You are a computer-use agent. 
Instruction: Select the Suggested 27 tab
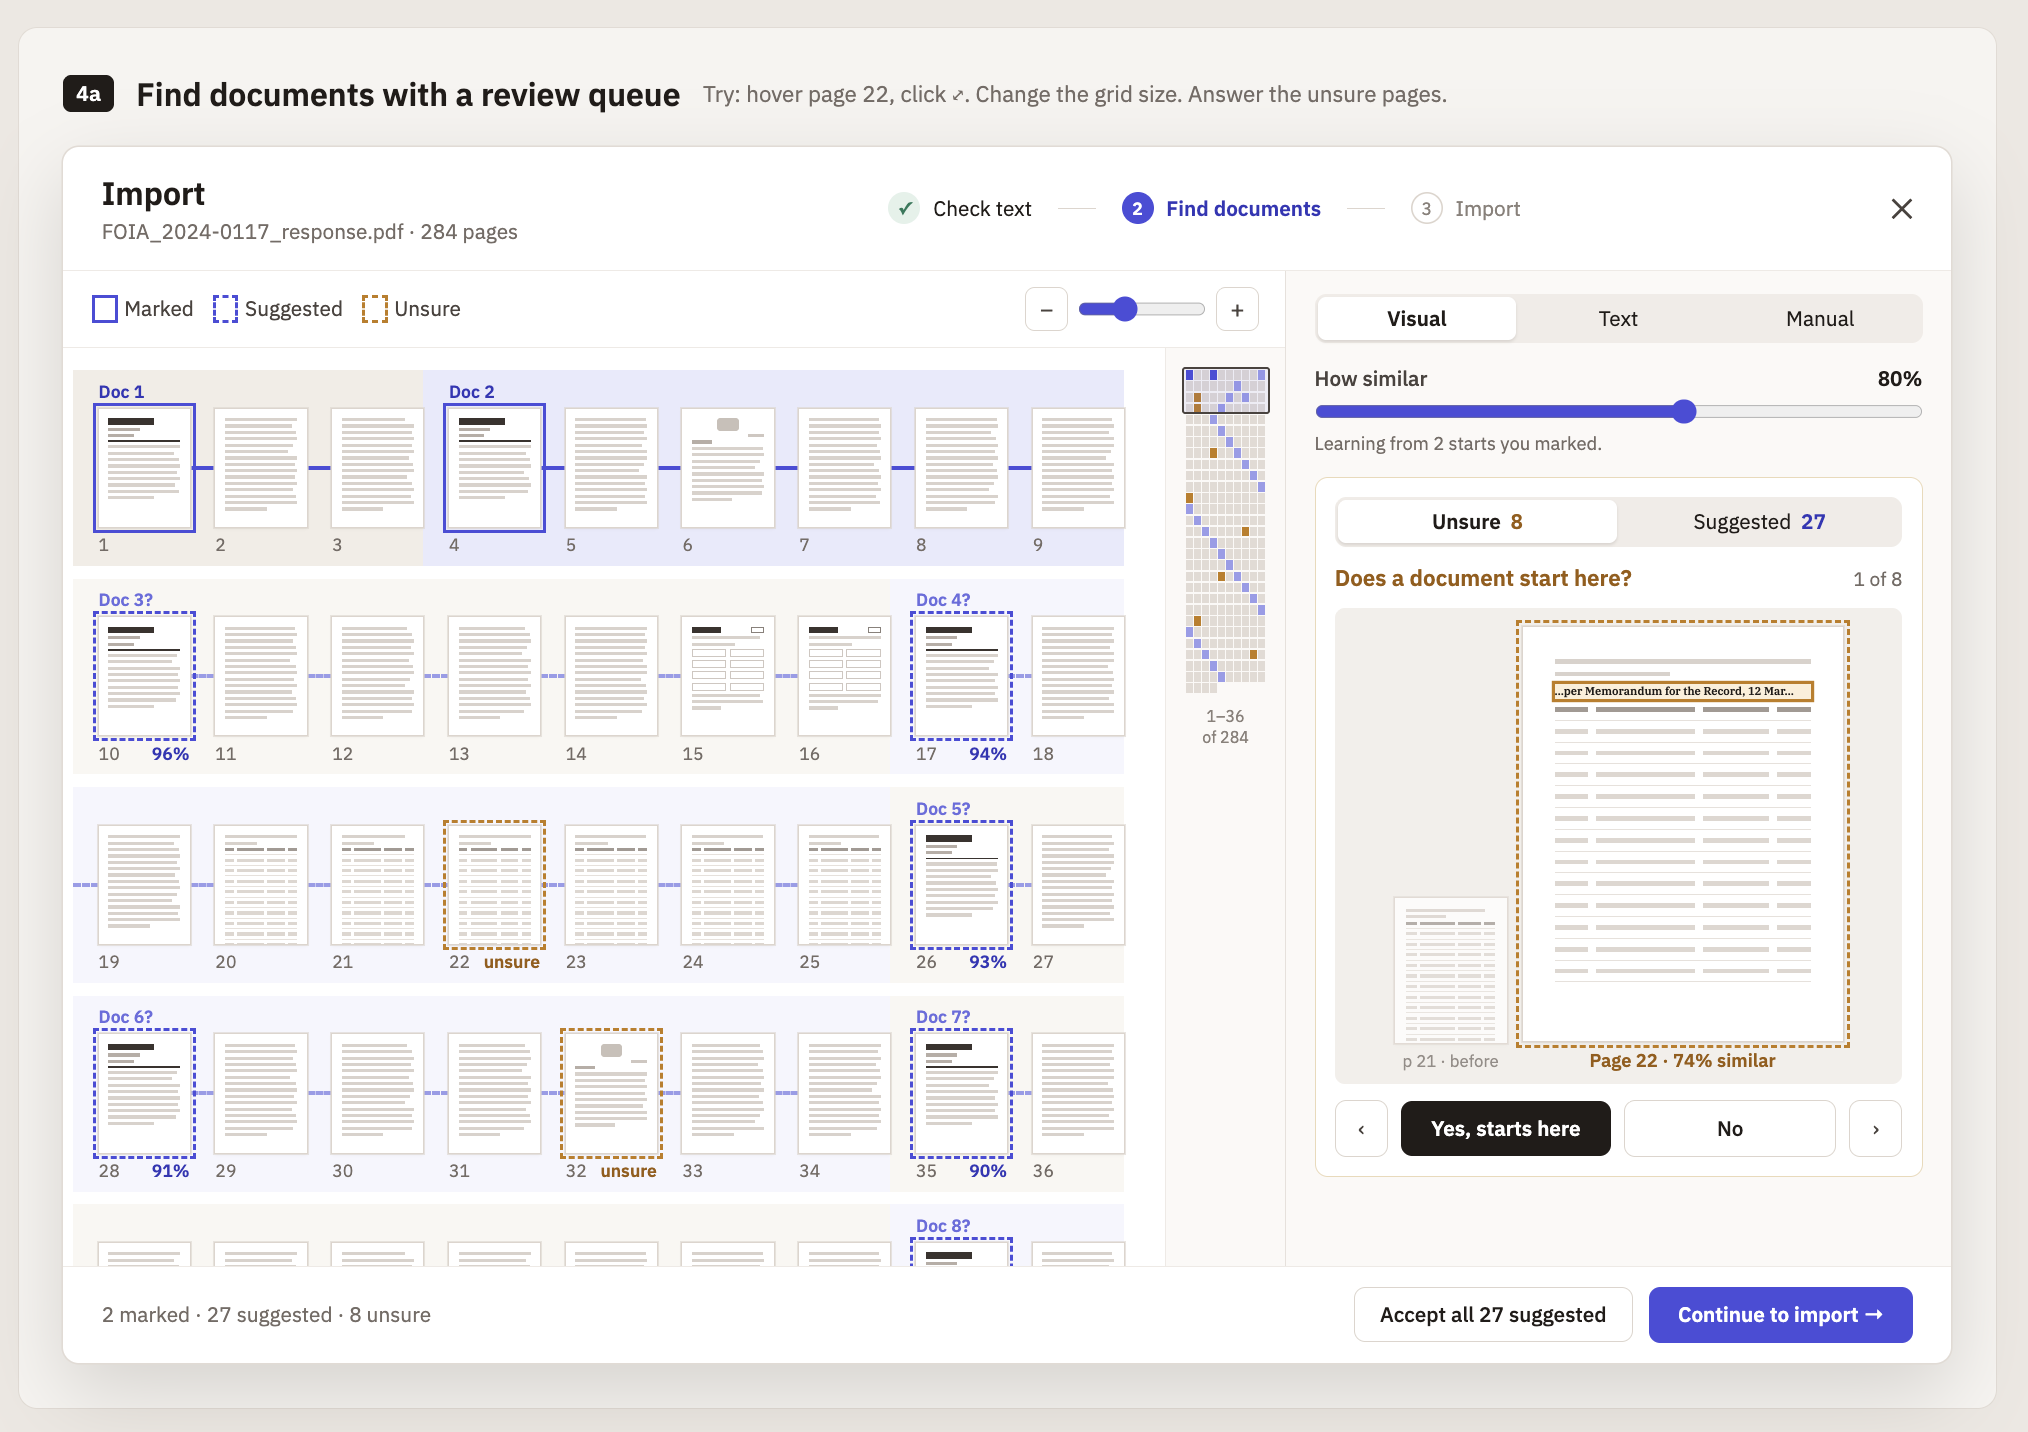(1759, 522)
